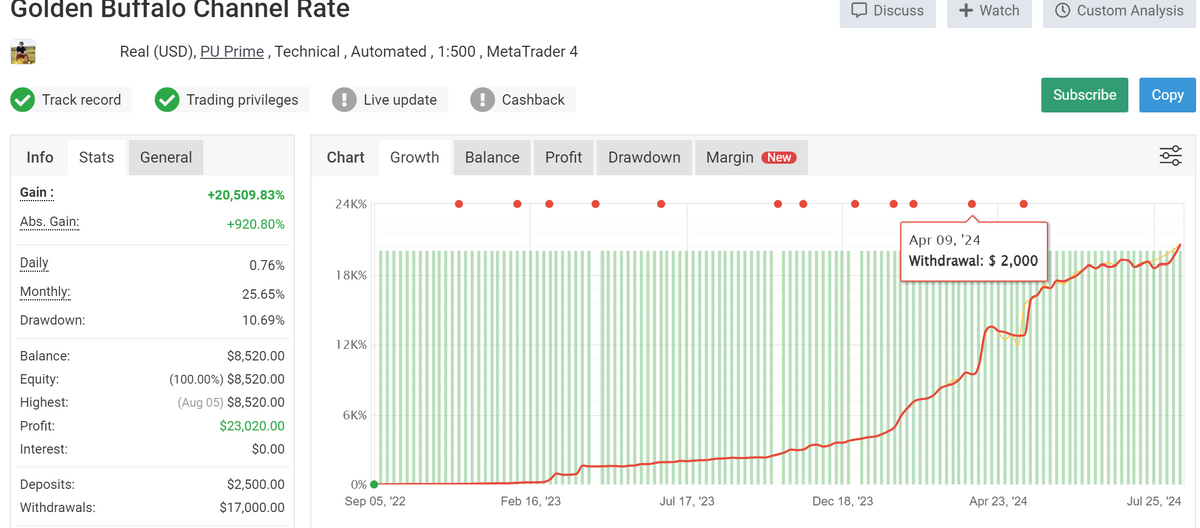Switch to the Stats tab
This screenshot has height=528, width=1200.
[96, 157]
